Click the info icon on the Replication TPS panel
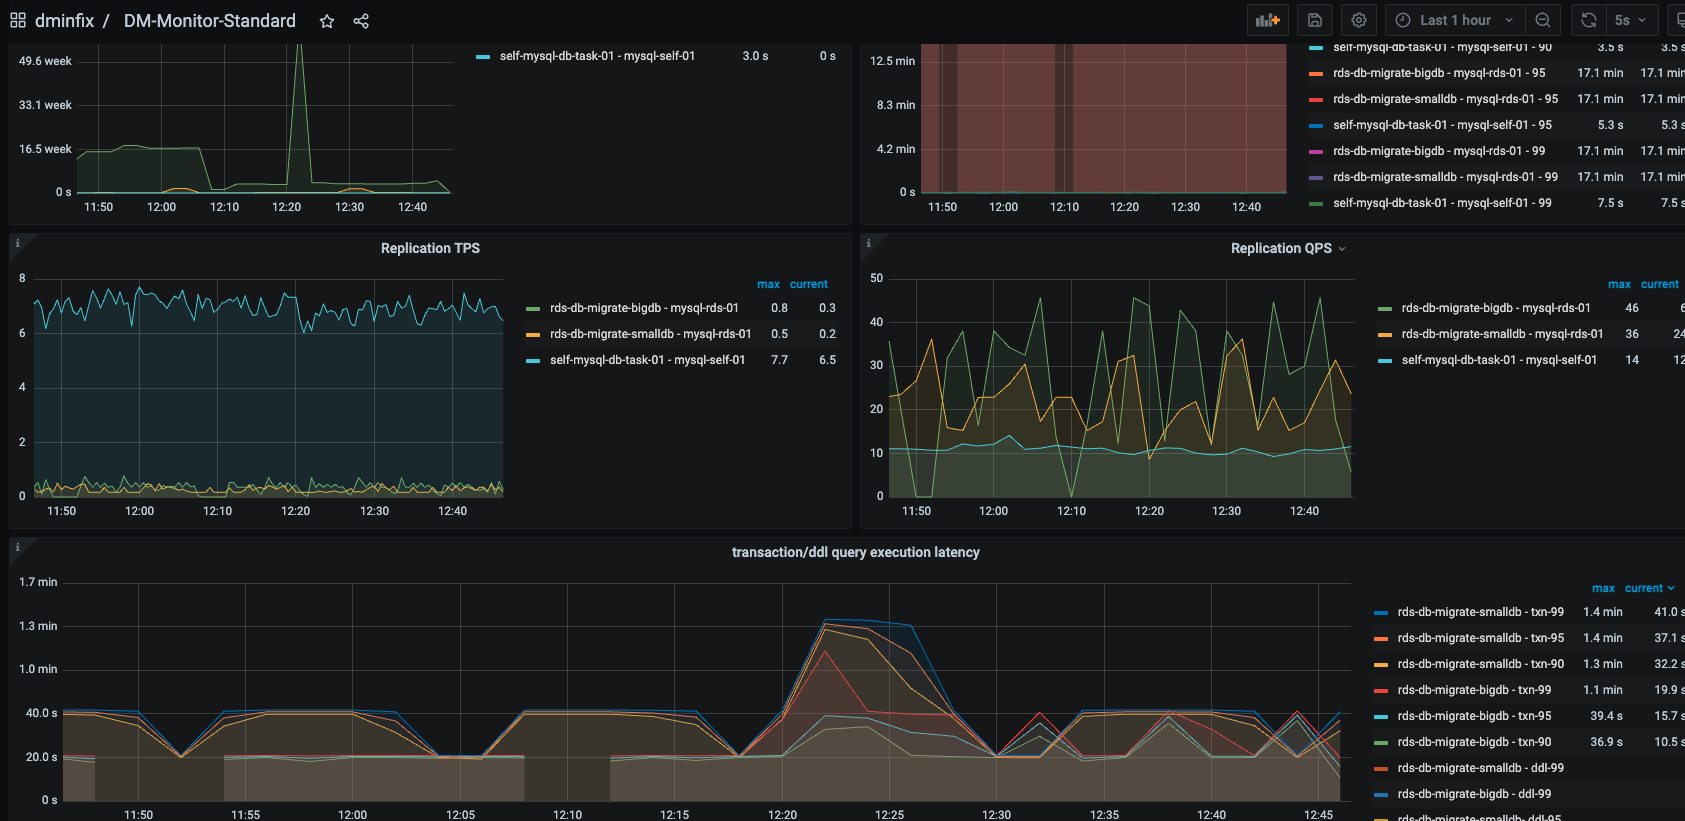 [x=18, y=243]
